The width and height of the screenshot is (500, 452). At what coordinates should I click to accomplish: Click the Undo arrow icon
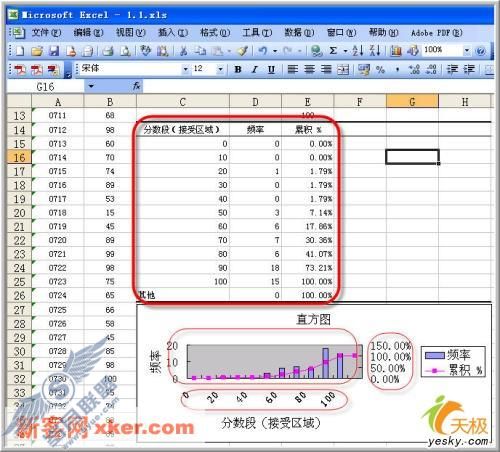[263, 51]
